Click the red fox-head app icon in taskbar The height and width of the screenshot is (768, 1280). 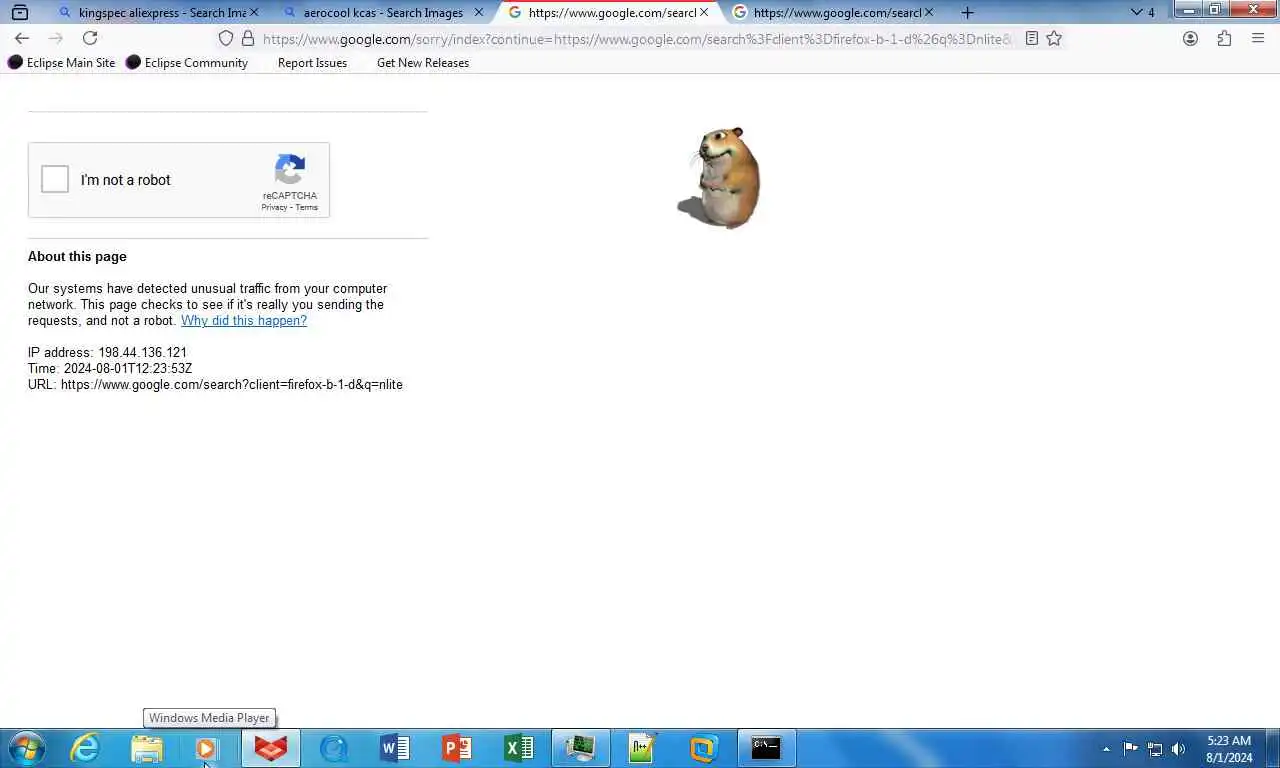271,748
